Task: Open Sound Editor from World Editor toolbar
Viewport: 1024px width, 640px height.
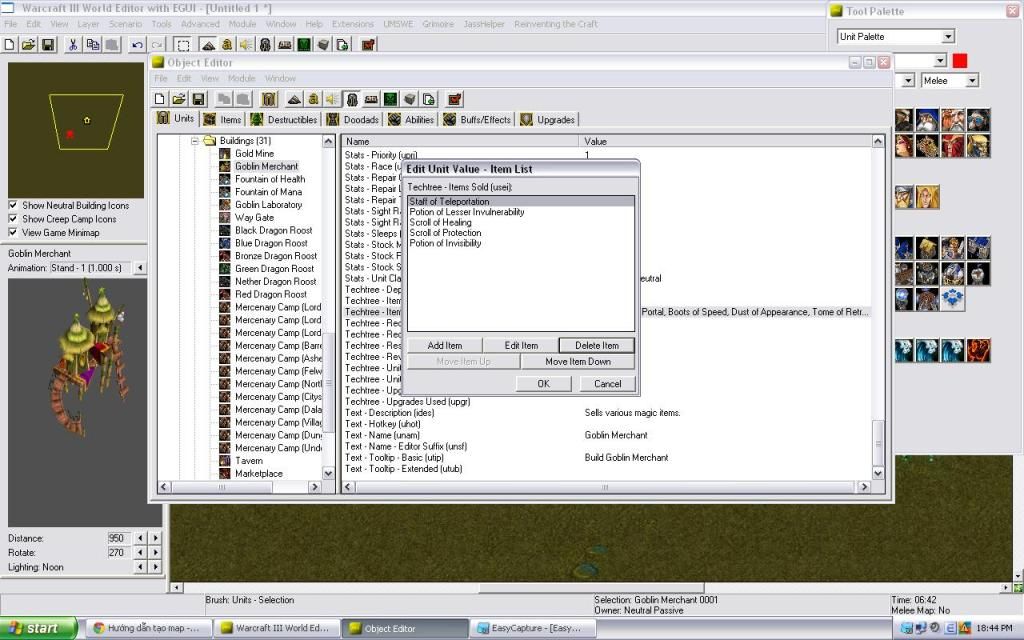Action: click(x=246, y=44)
